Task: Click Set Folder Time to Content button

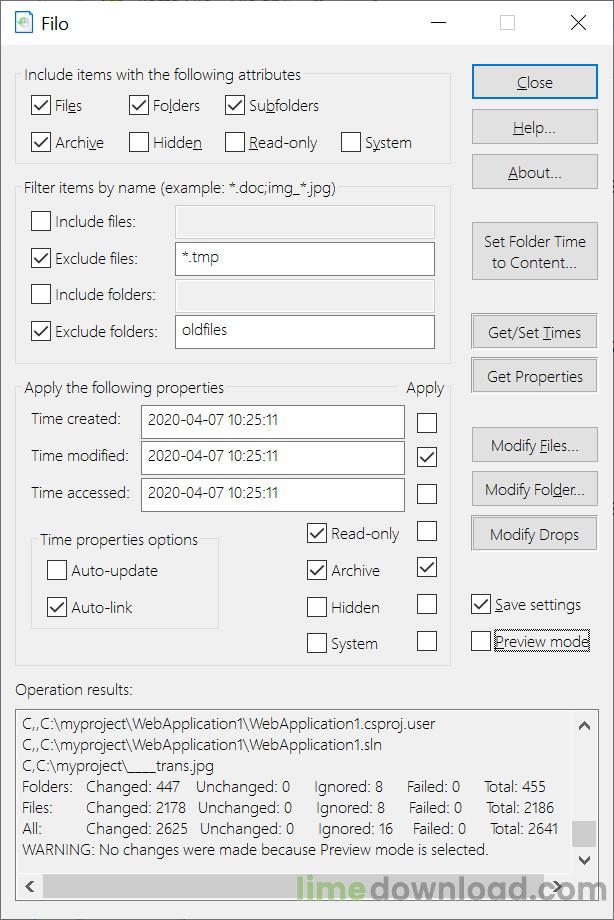Action: (x=534, y=252)
